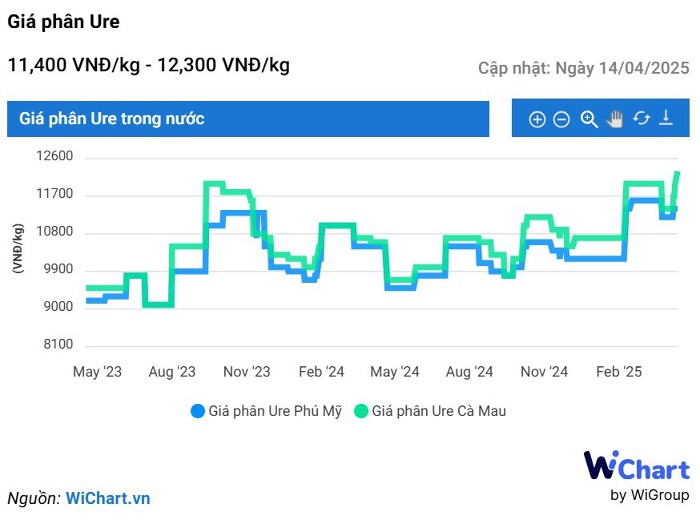
Task: Click the 'Giá phân Ure' page title
Action: click(x=63, y=21)
